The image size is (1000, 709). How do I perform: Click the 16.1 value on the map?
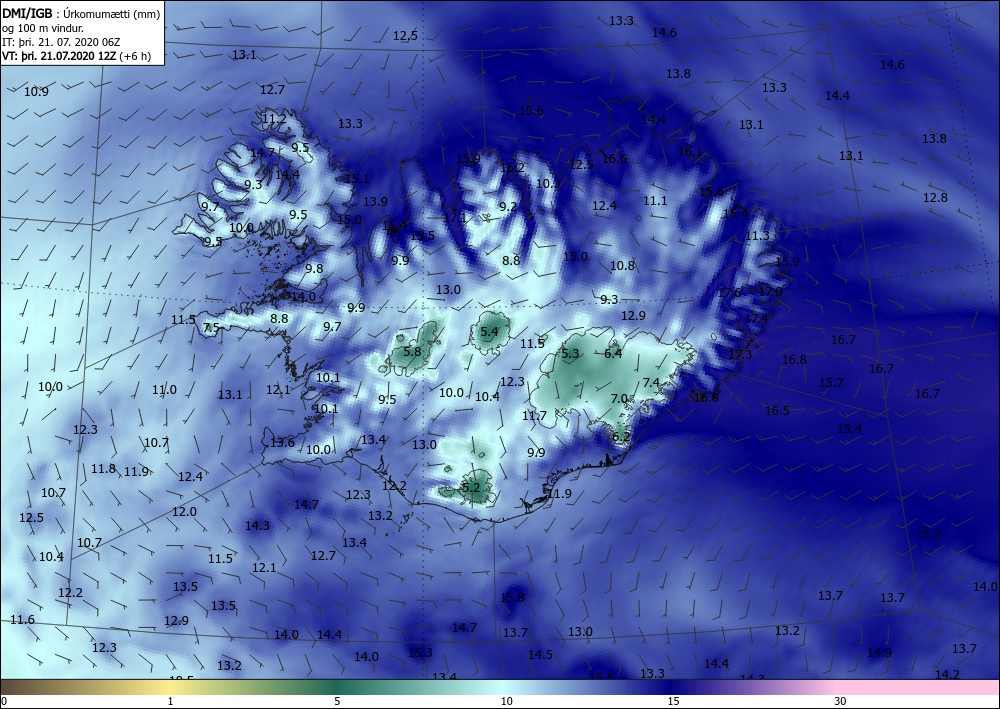(690, 152)
